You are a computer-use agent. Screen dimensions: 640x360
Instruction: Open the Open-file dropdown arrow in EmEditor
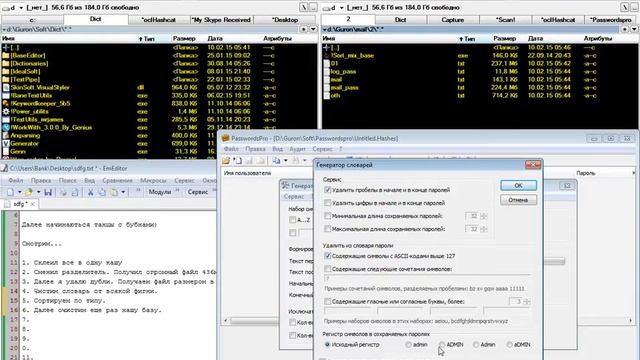pos(38,192)
